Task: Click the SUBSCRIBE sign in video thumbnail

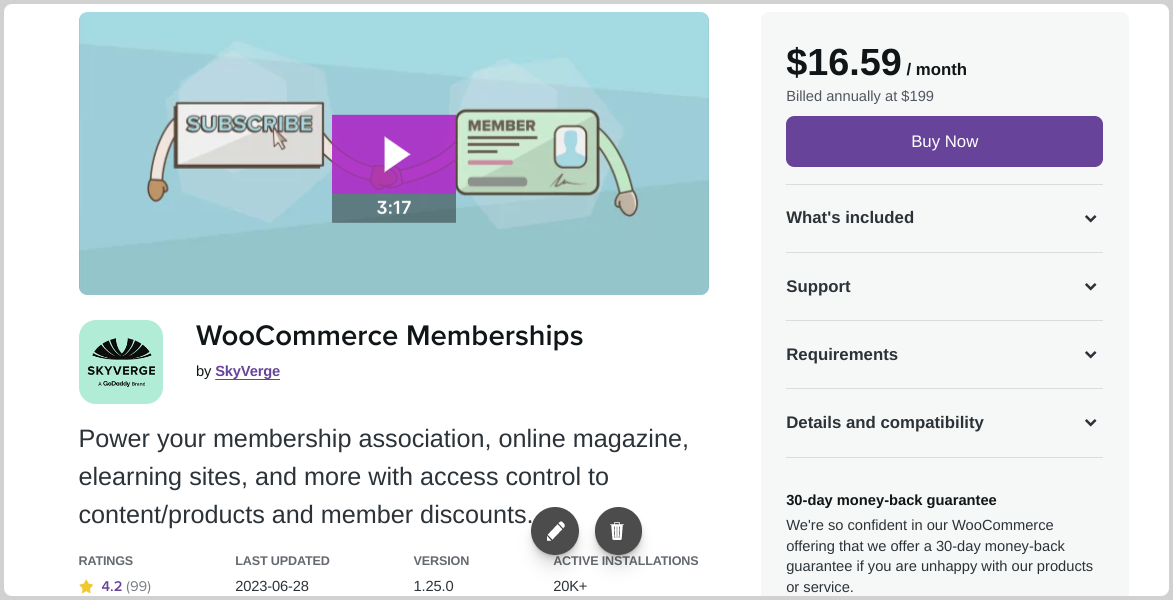Action: click(249, 135)
